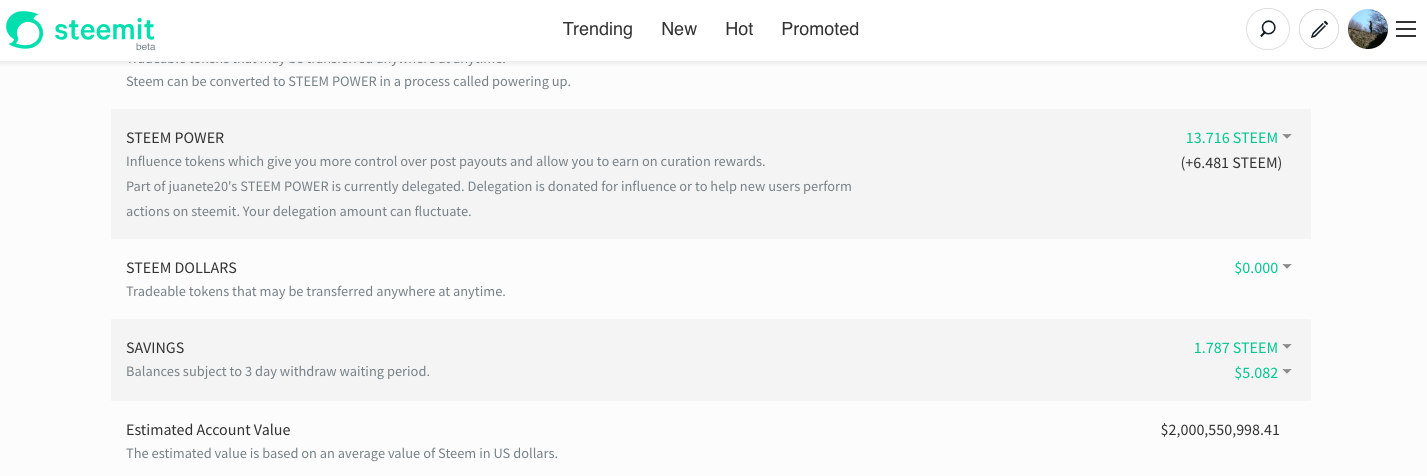Screen dimensions: 1427x476
Task: Click the pencil icon to write post
Action: pyautogui.click(x=1319, y=29)
